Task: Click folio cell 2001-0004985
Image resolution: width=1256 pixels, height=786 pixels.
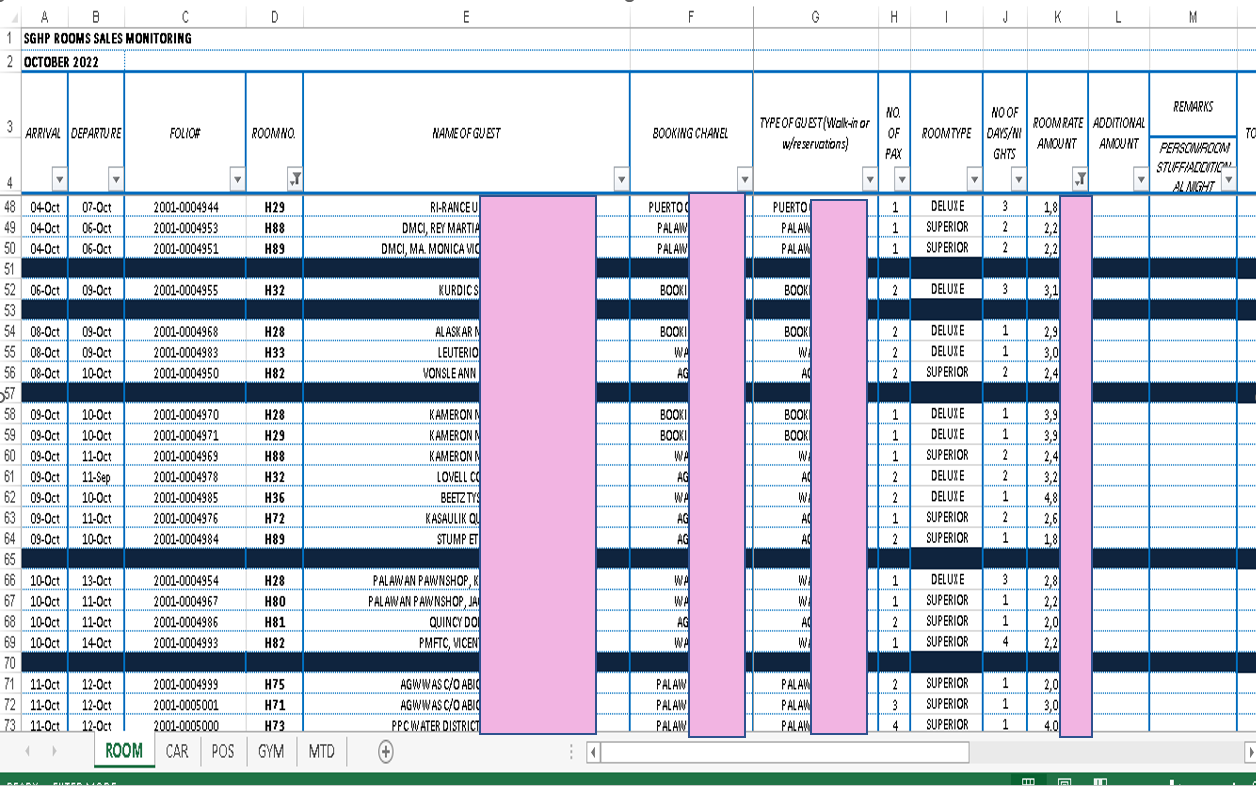Action: click(x=185, y=498)
